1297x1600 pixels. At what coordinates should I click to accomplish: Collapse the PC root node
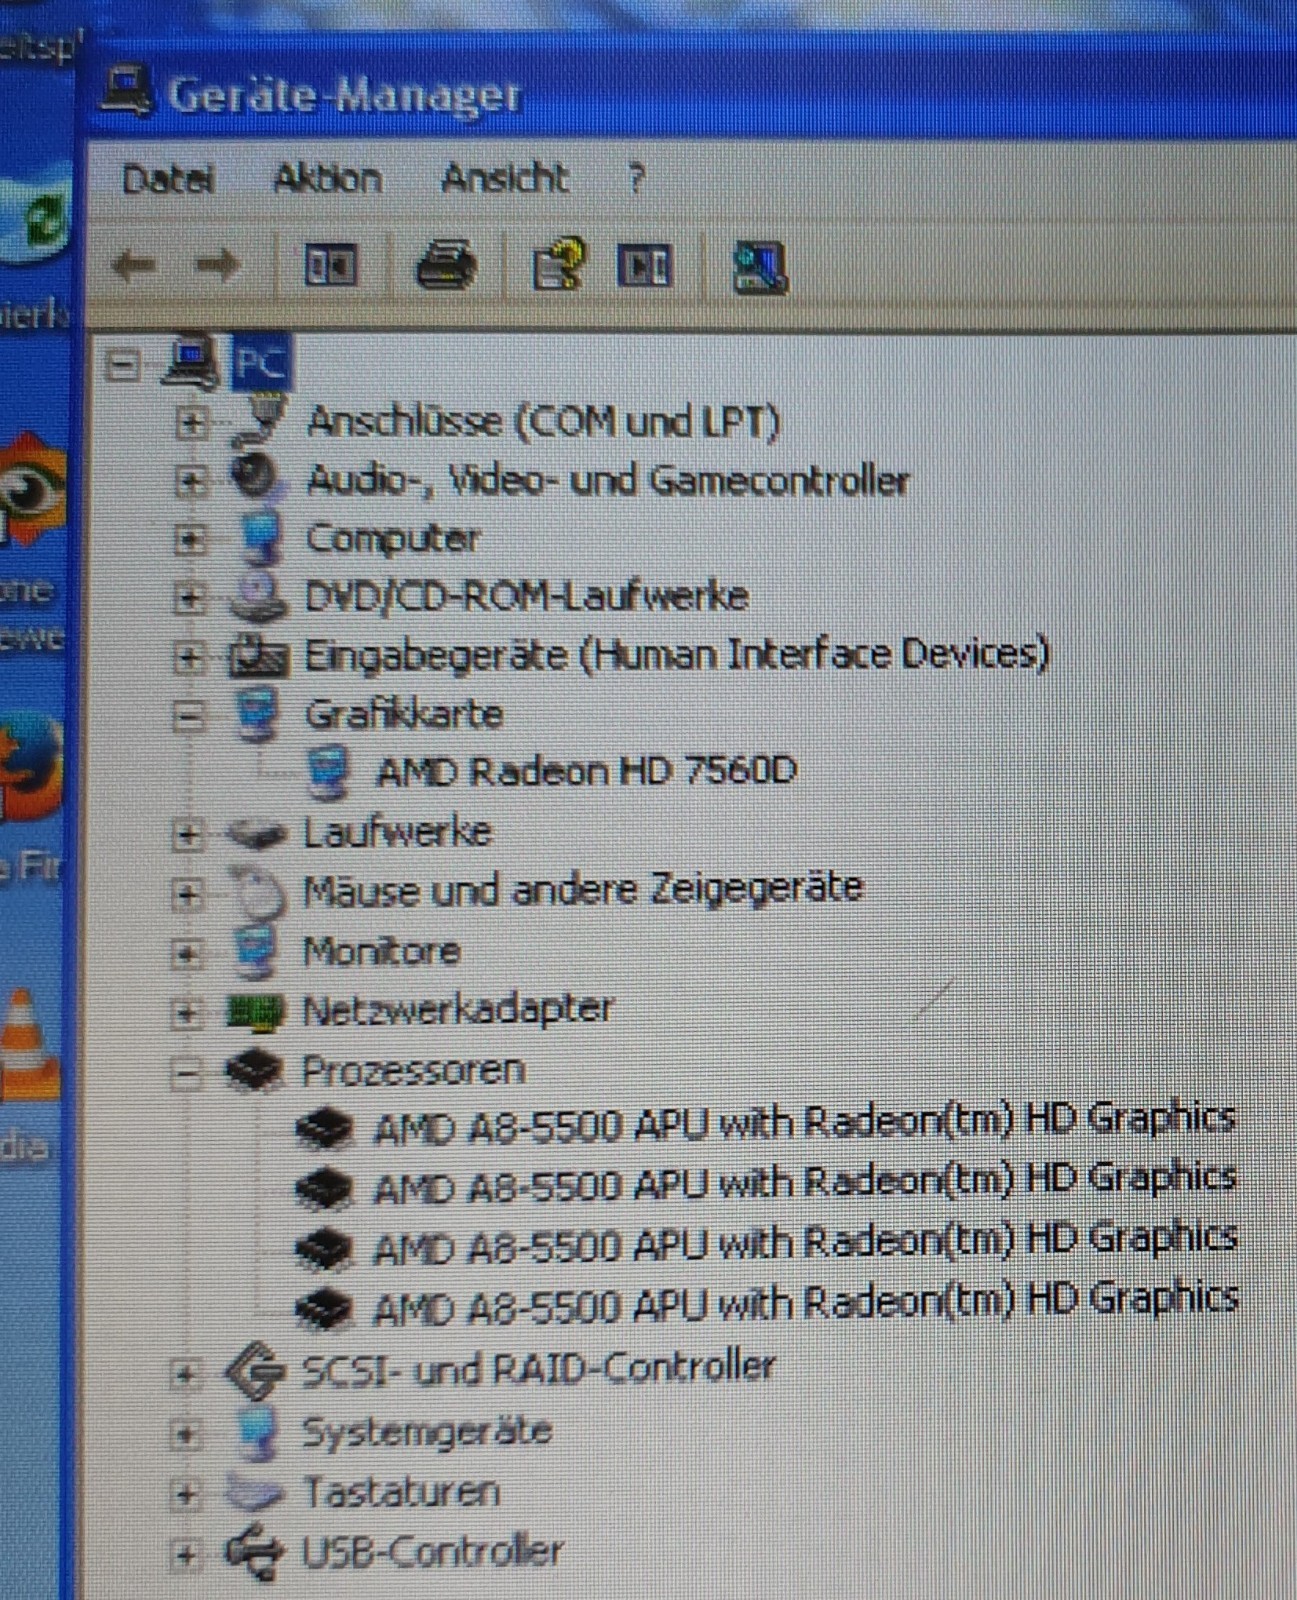click(x=122, y=365)
